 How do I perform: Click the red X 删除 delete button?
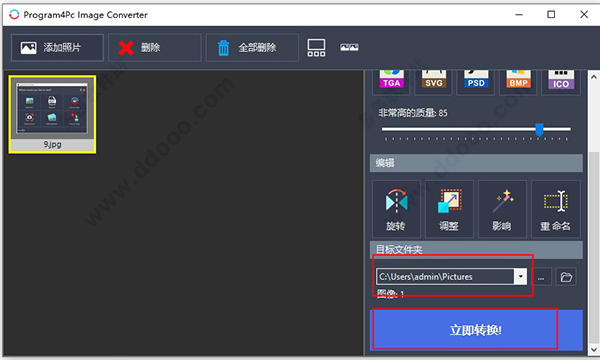[155, 47]
